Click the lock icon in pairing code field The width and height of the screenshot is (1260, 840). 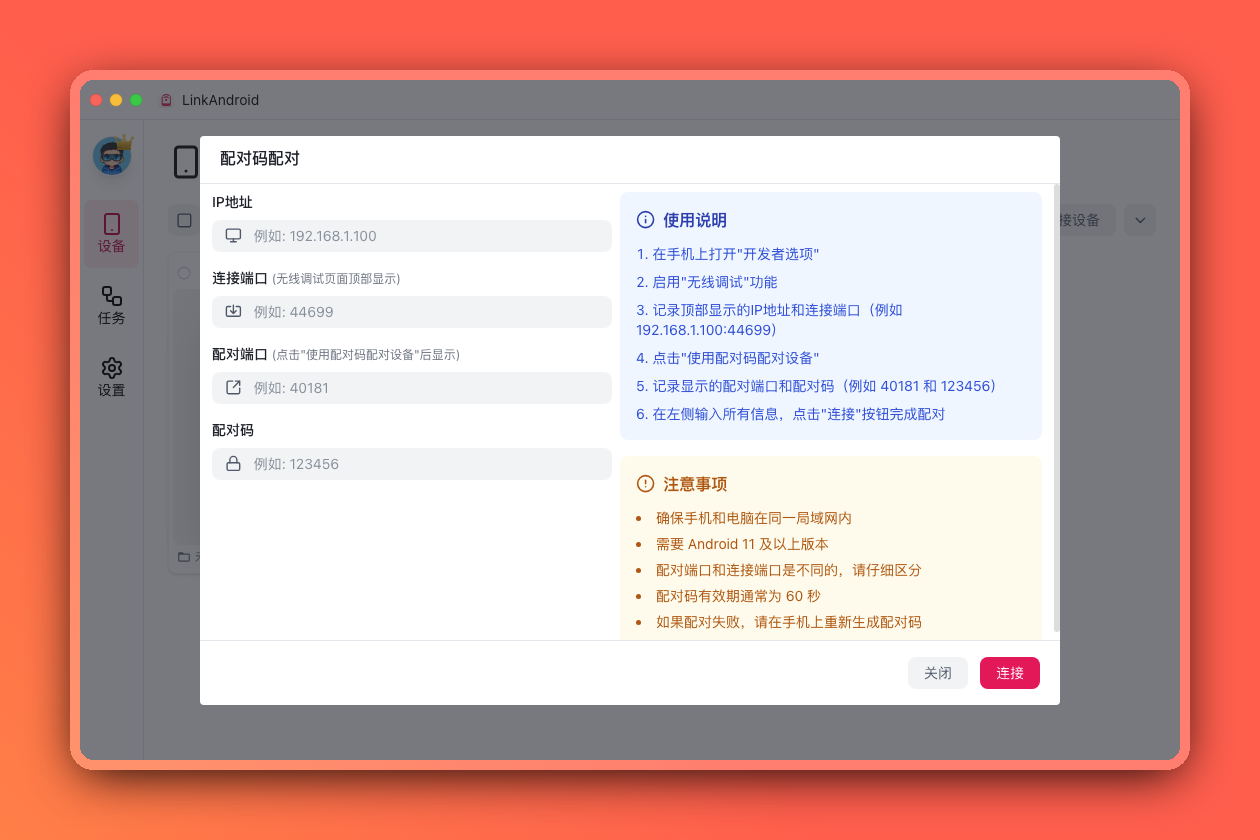point(233,464)
